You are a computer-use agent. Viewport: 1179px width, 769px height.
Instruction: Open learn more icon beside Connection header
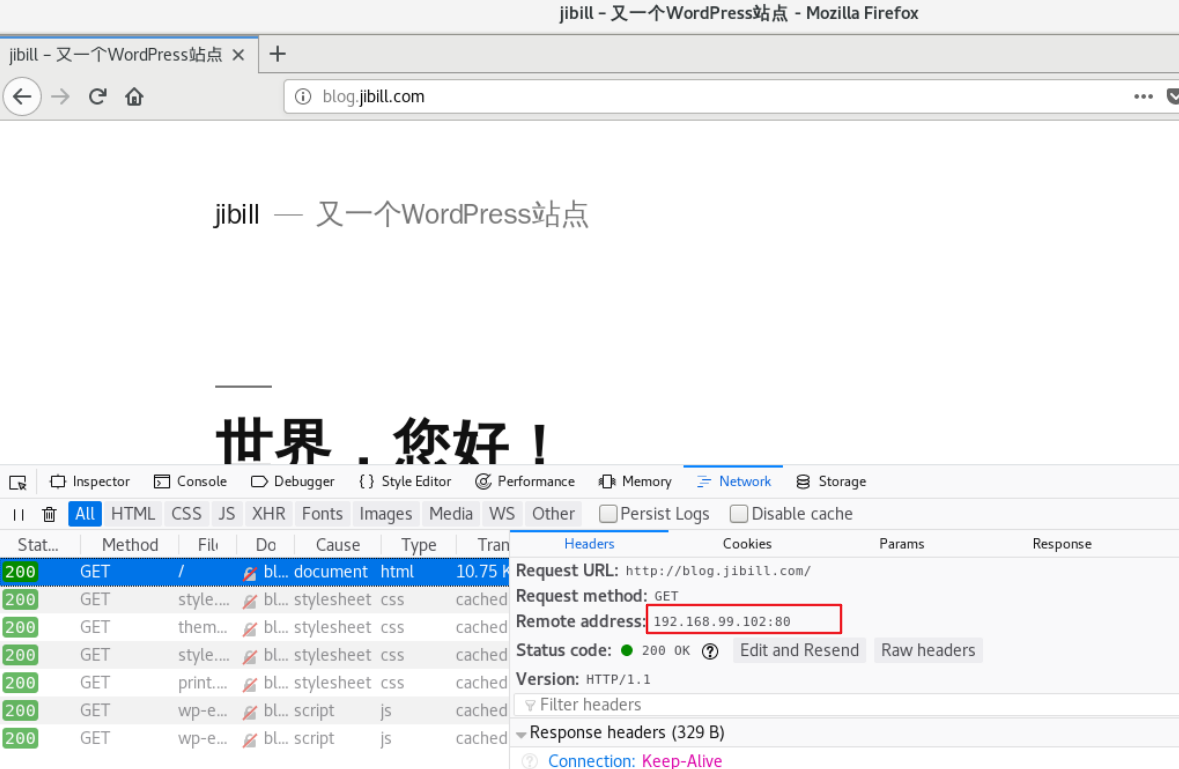tap(530, 761)
